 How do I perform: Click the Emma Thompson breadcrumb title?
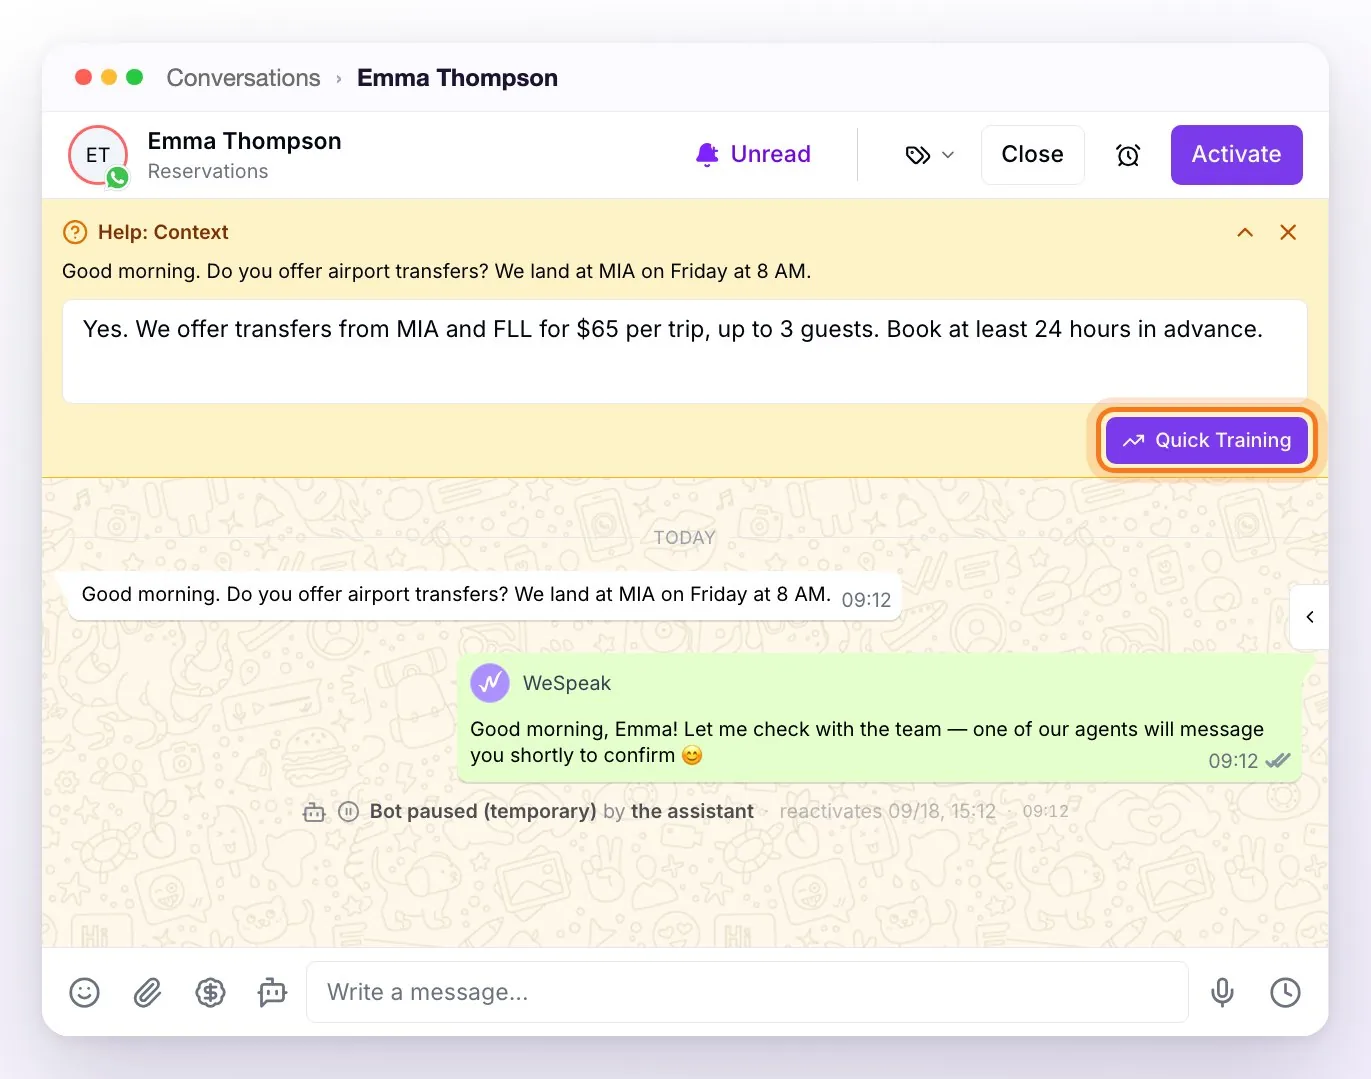tap(458, 78)
